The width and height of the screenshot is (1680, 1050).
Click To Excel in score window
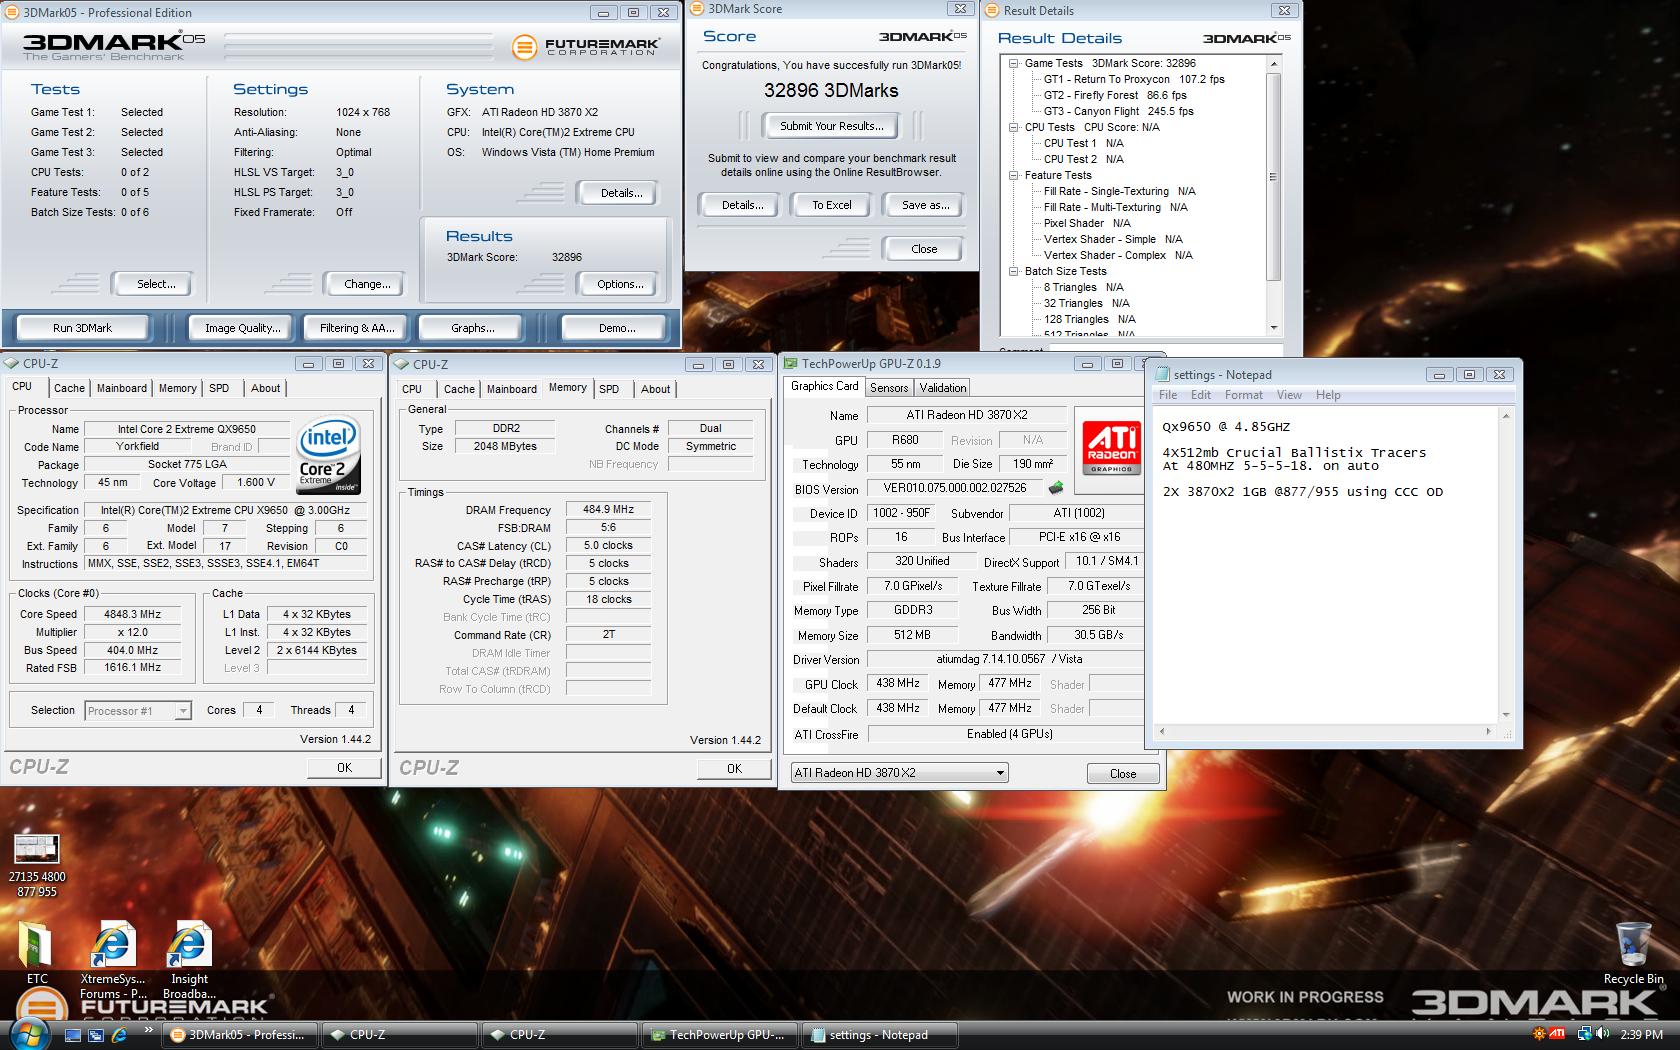click(x=832, y=205)
